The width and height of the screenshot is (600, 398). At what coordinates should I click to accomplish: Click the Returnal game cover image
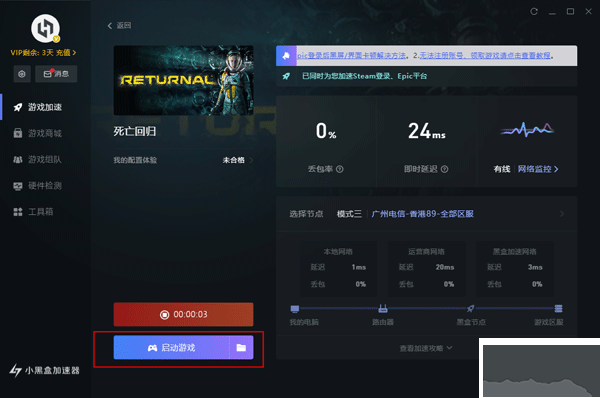point(183,80)
